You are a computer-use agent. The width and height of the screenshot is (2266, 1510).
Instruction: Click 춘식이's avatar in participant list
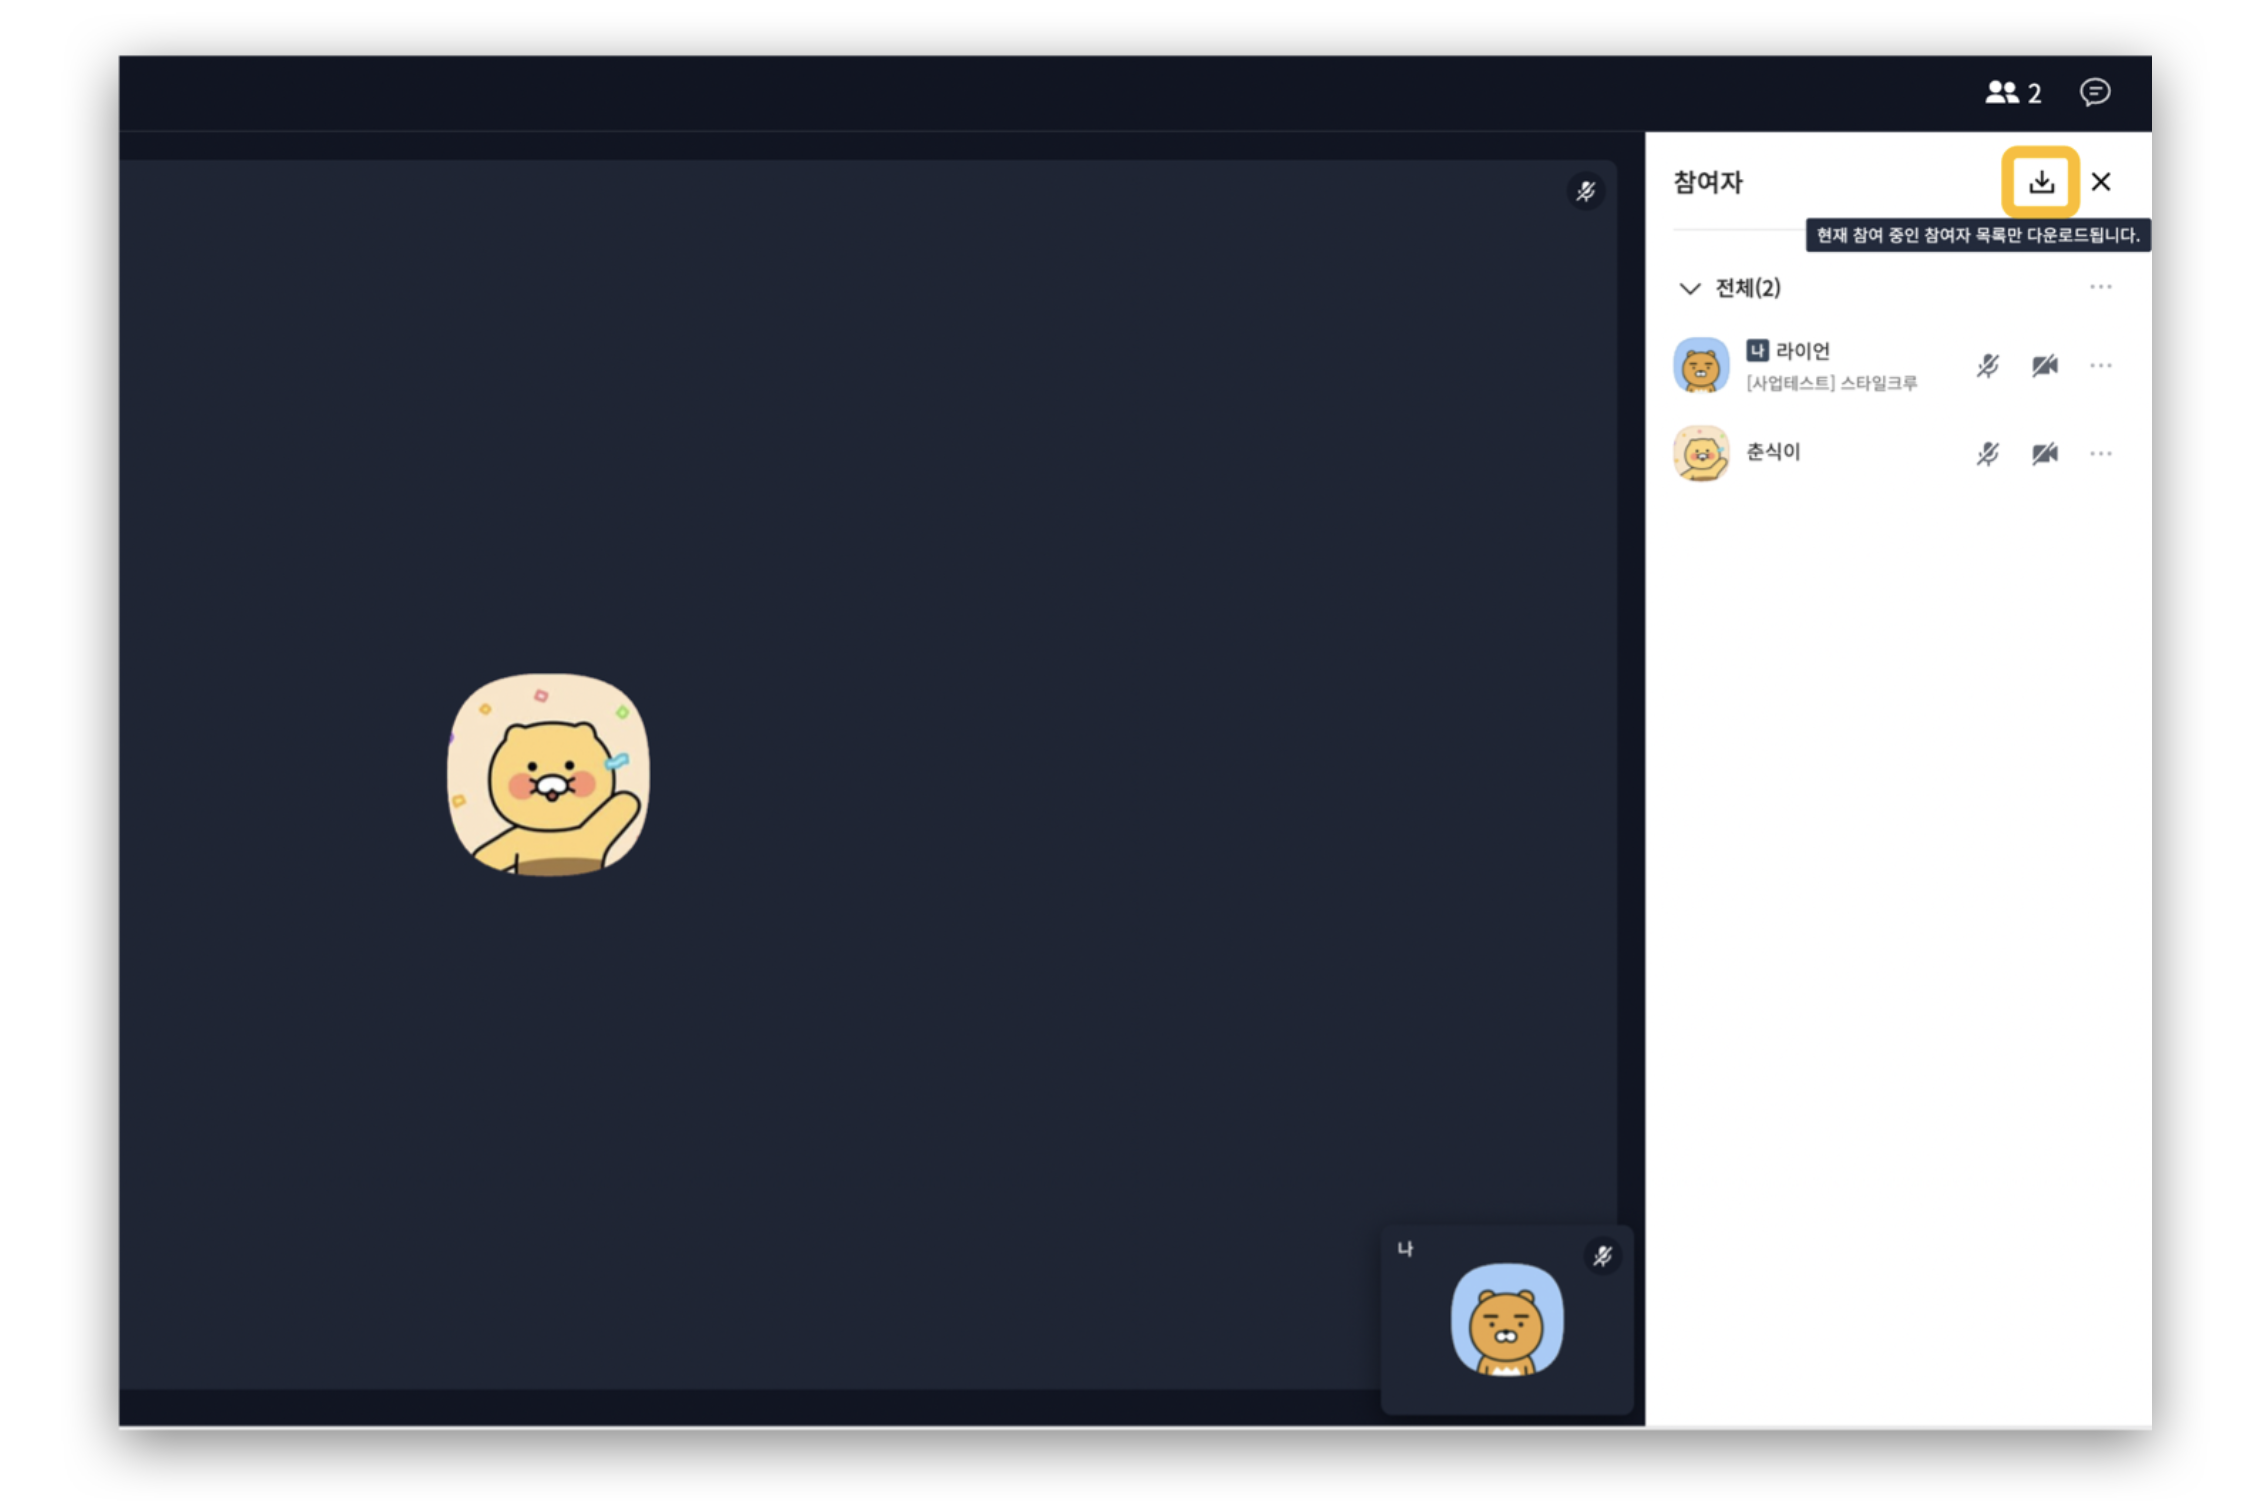(1701, 453)
